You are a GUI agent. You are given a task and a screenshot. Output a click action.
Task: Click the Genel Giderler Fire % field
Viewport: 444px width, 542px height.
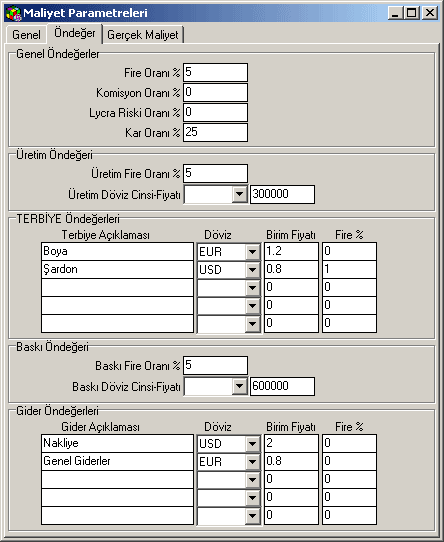click(x=349, y=461)
